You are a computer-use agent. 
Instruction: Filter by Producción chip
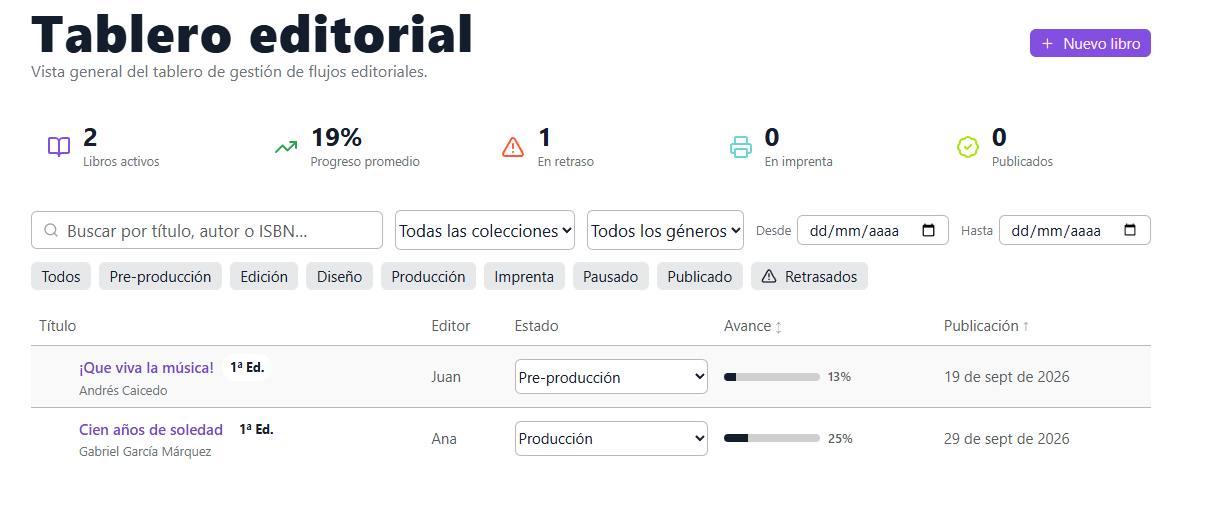point(428,277)
